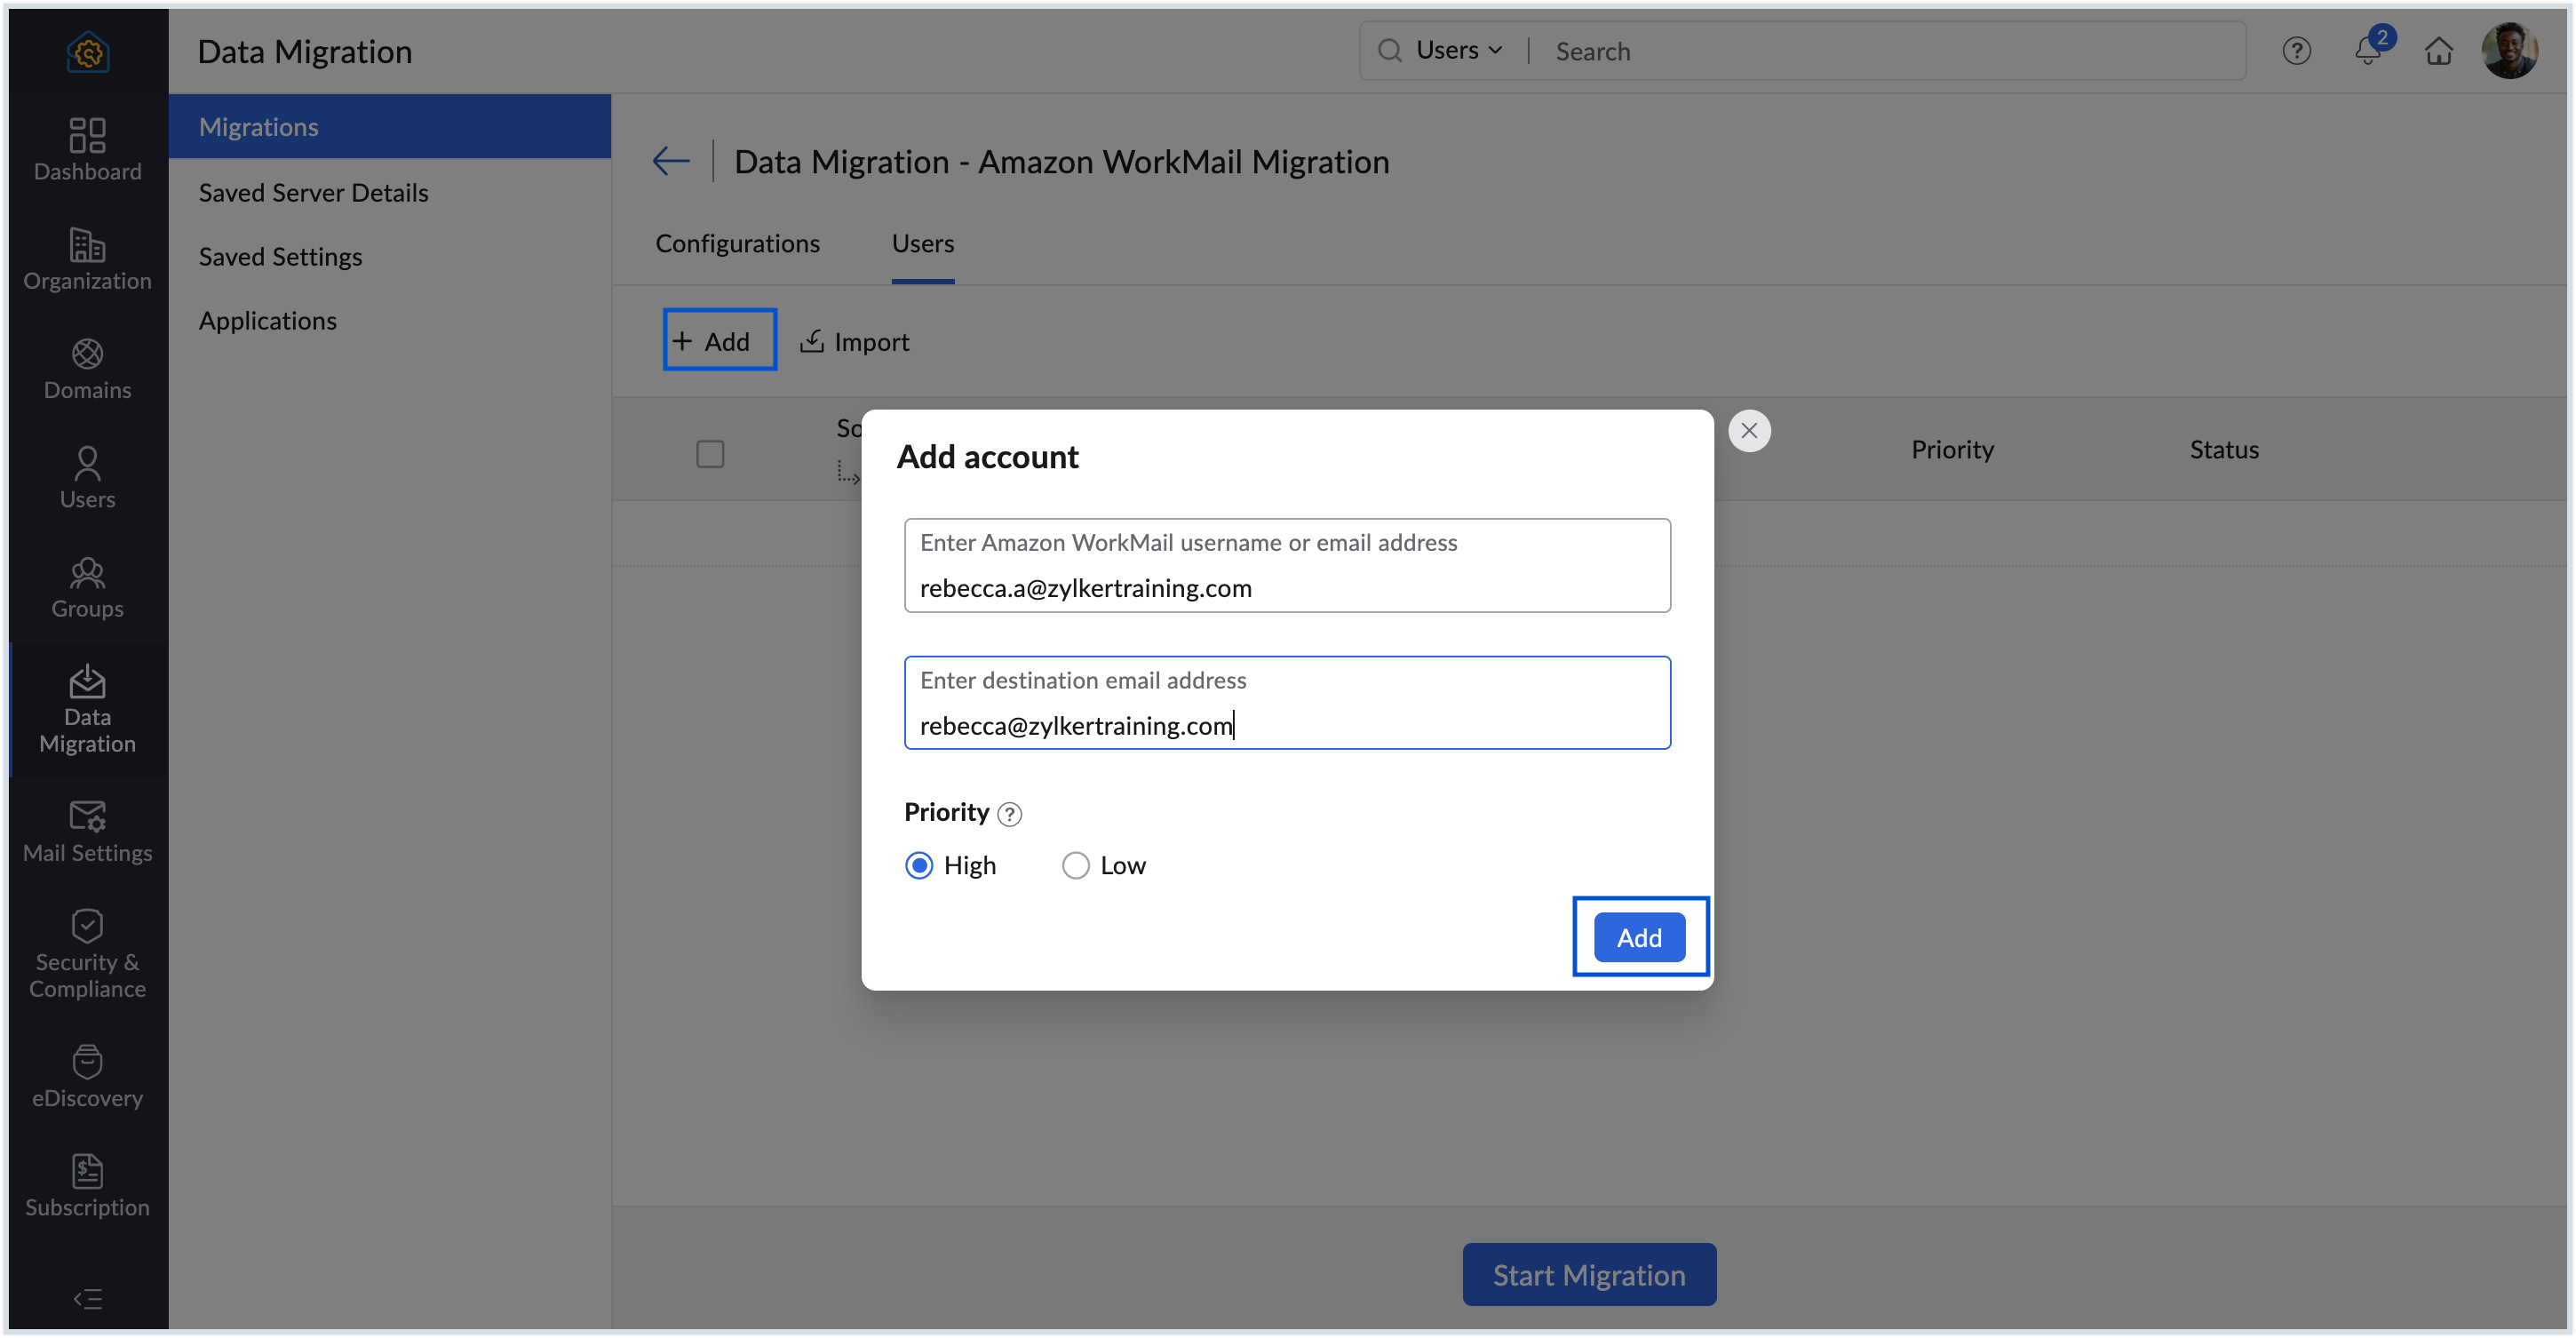Screen dimensions: 2576x1338
Task: Select the Mail Settings icon
Action: [x=87, y=832]
